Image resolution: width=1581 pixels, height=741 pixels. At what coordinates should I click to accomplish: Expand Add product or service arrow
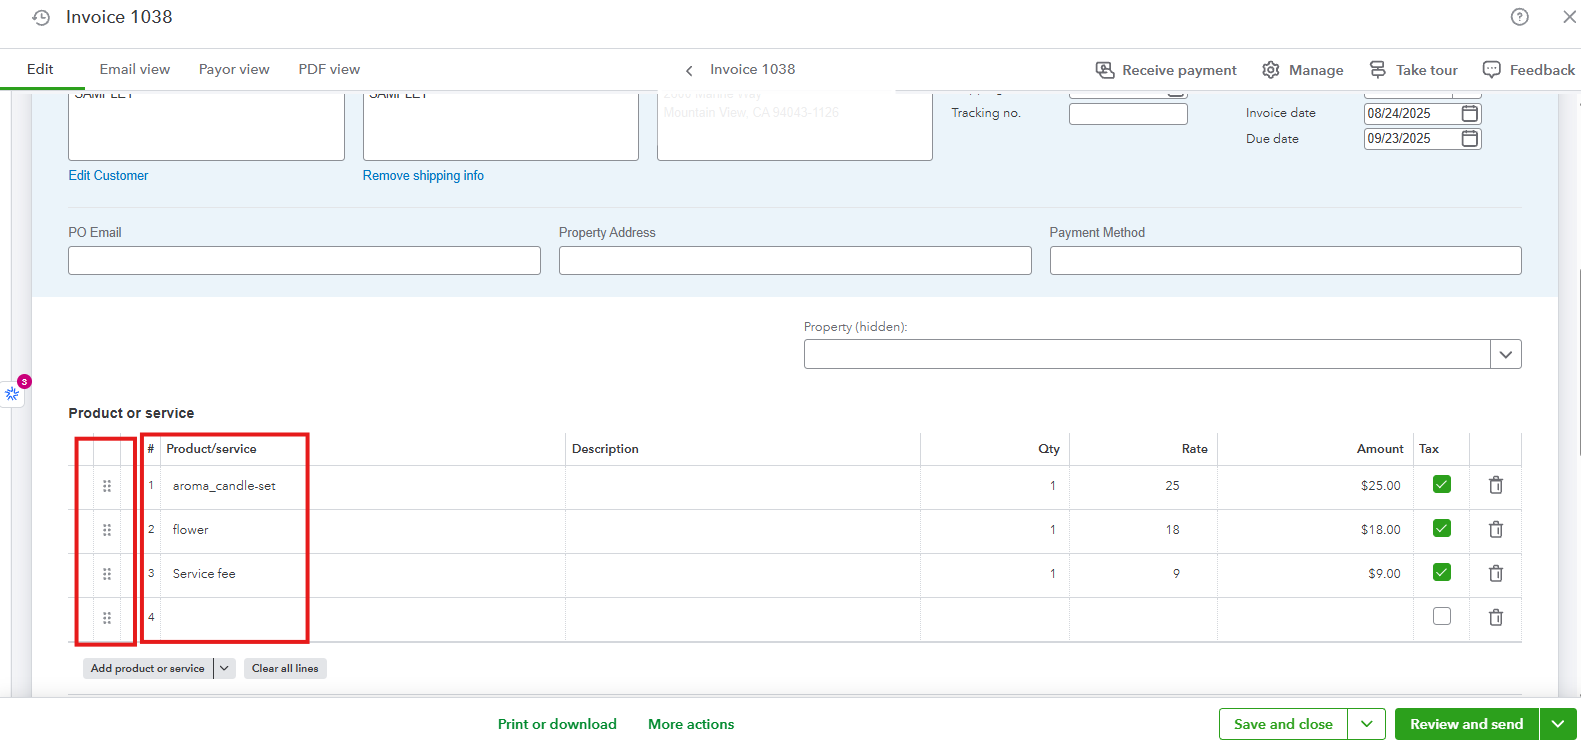(x=225, y=669)
